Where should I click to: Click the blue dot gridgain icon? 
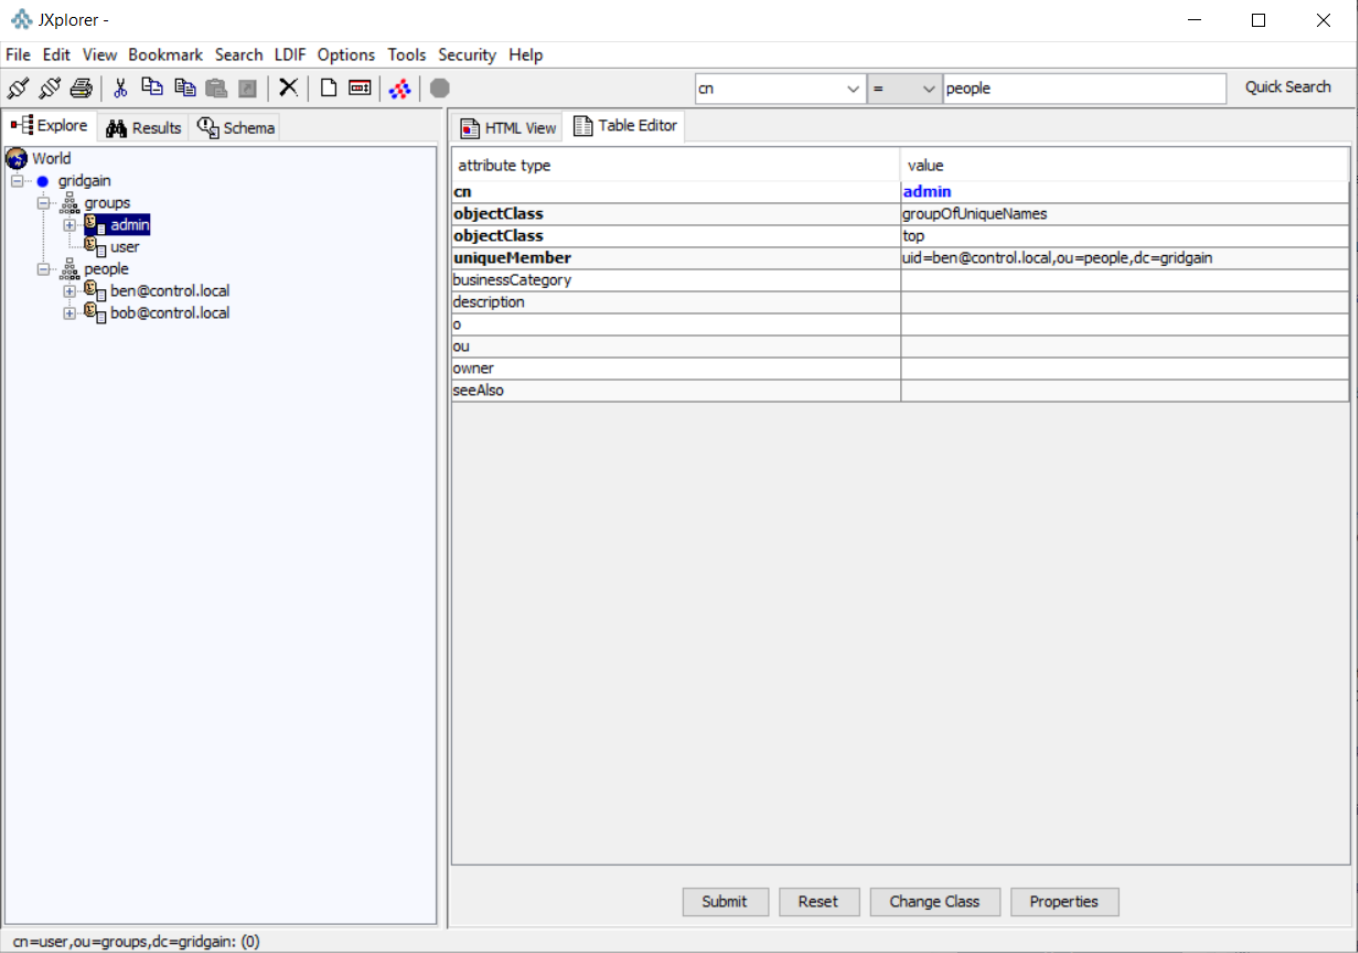tap(43, 181)
